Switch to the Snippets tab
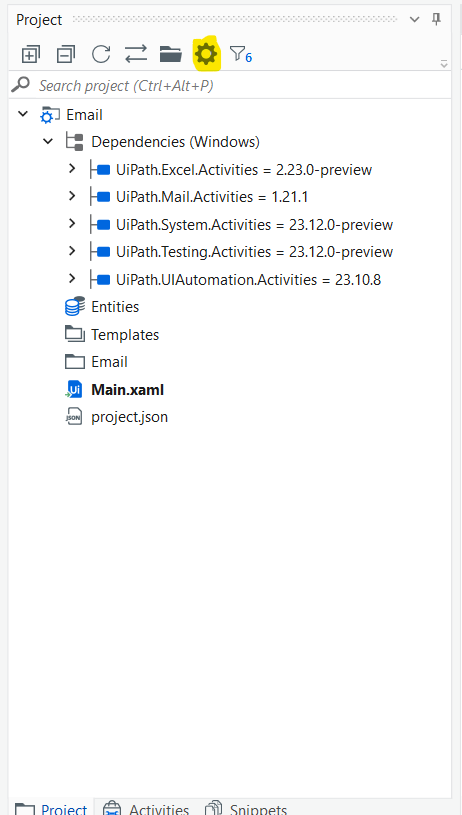The width and height of the screenshot is (462, 815). (x=245, y=809)
